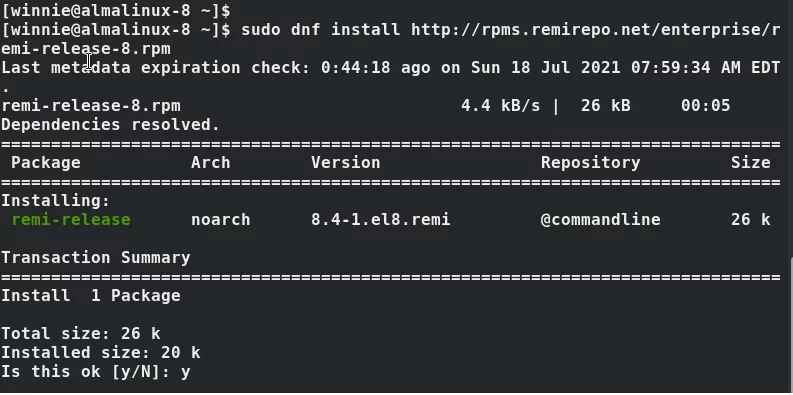Click the green remi-release package name
Image resolution: width=793 pixels, height=395 pixels.
tap(71, 220)
